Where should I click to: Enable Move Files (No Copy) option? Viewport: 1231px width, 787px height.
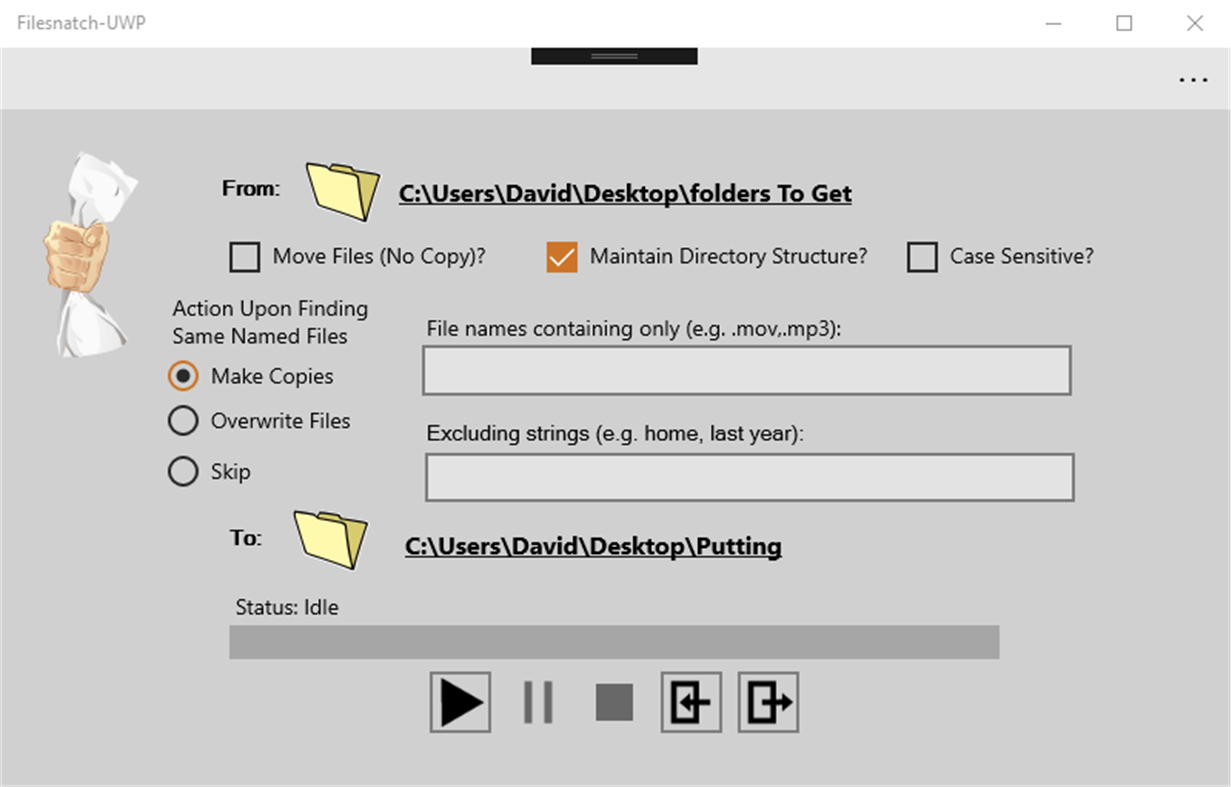244,257
